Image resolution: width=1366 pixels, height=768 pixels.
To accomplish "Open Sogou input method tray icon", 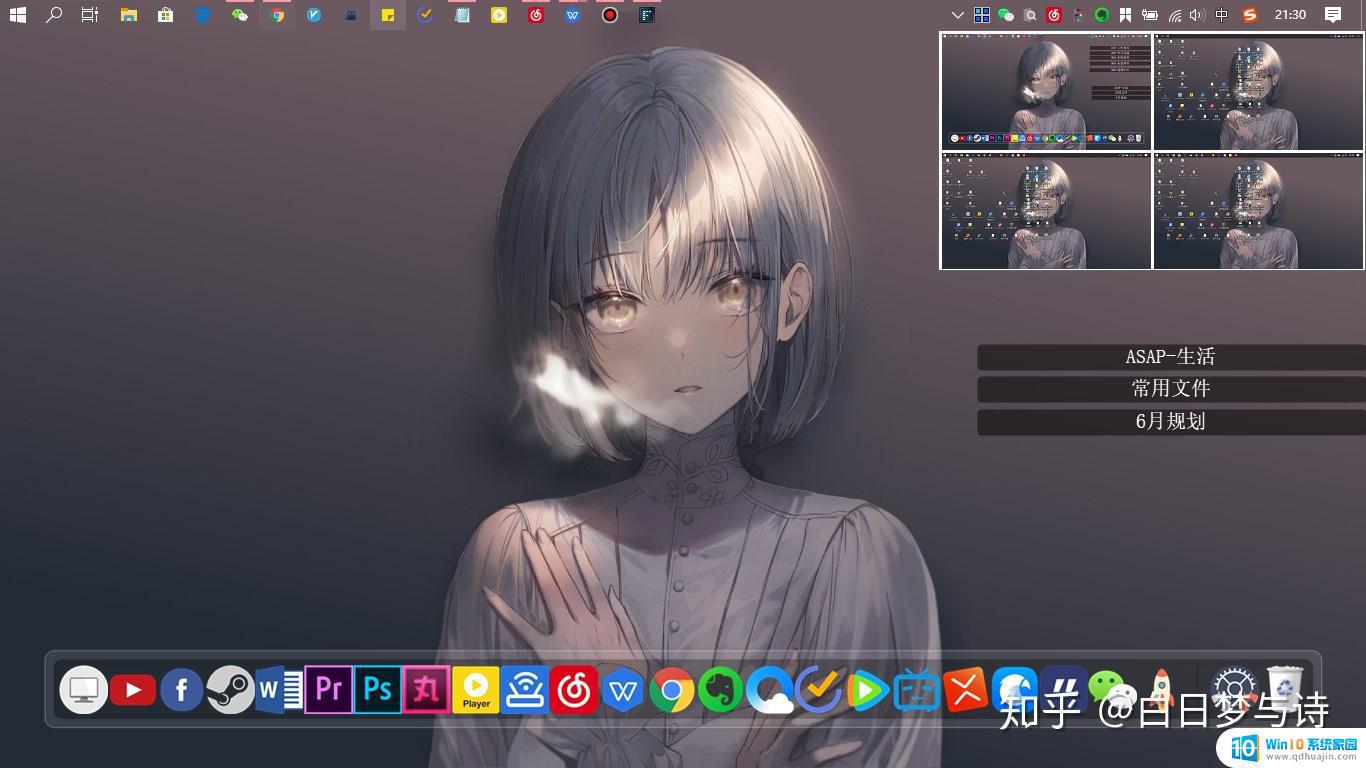I will pyautogui.click(x=1250, y=15).
